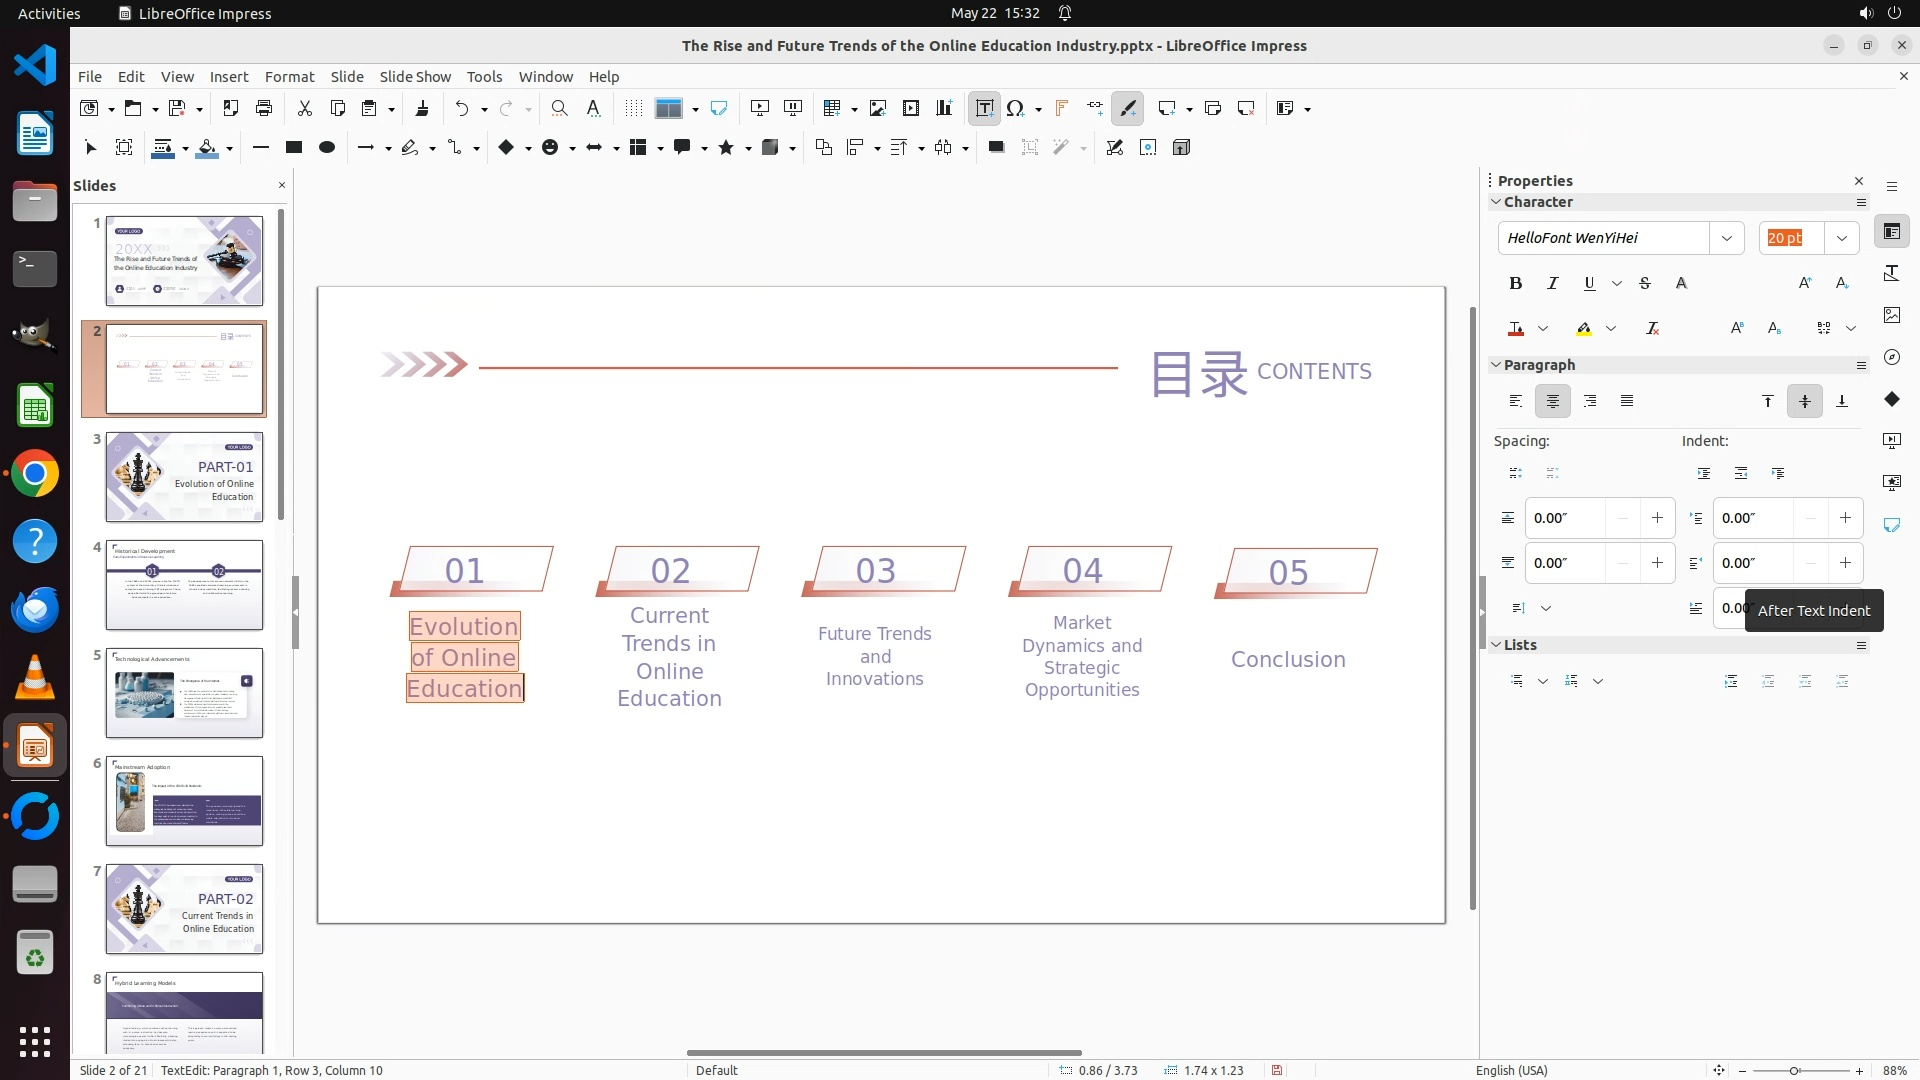
Task: Open the Slide Show menu
Action: tap(415, 76)
